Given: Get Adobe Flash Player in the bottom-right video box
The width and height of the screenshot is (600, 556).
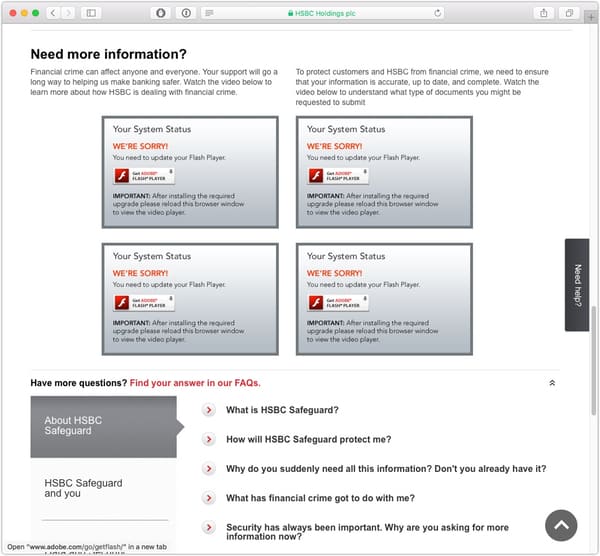Looking at the screenshot, I should click(x=339, y=303).
